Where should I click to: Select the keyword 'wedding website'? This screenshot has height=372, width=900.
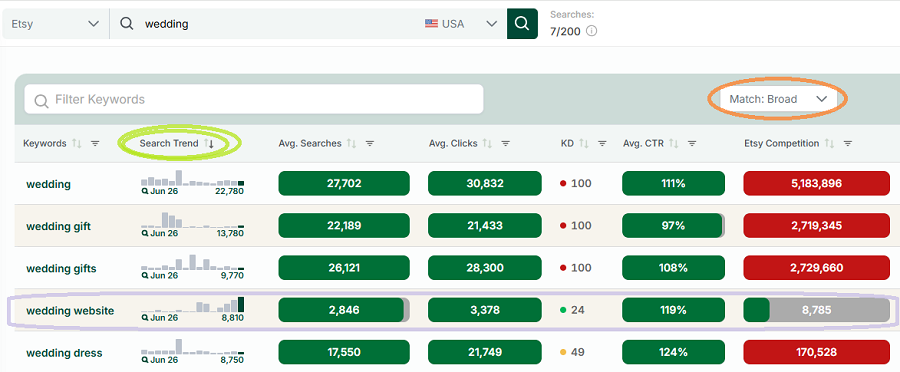tap(70, 311)
